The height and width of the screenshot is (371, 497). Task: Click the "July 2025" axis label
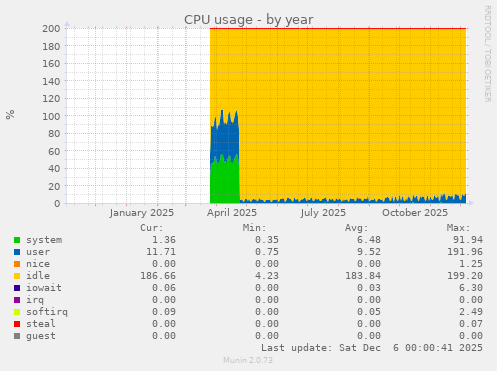coord(323,213)
